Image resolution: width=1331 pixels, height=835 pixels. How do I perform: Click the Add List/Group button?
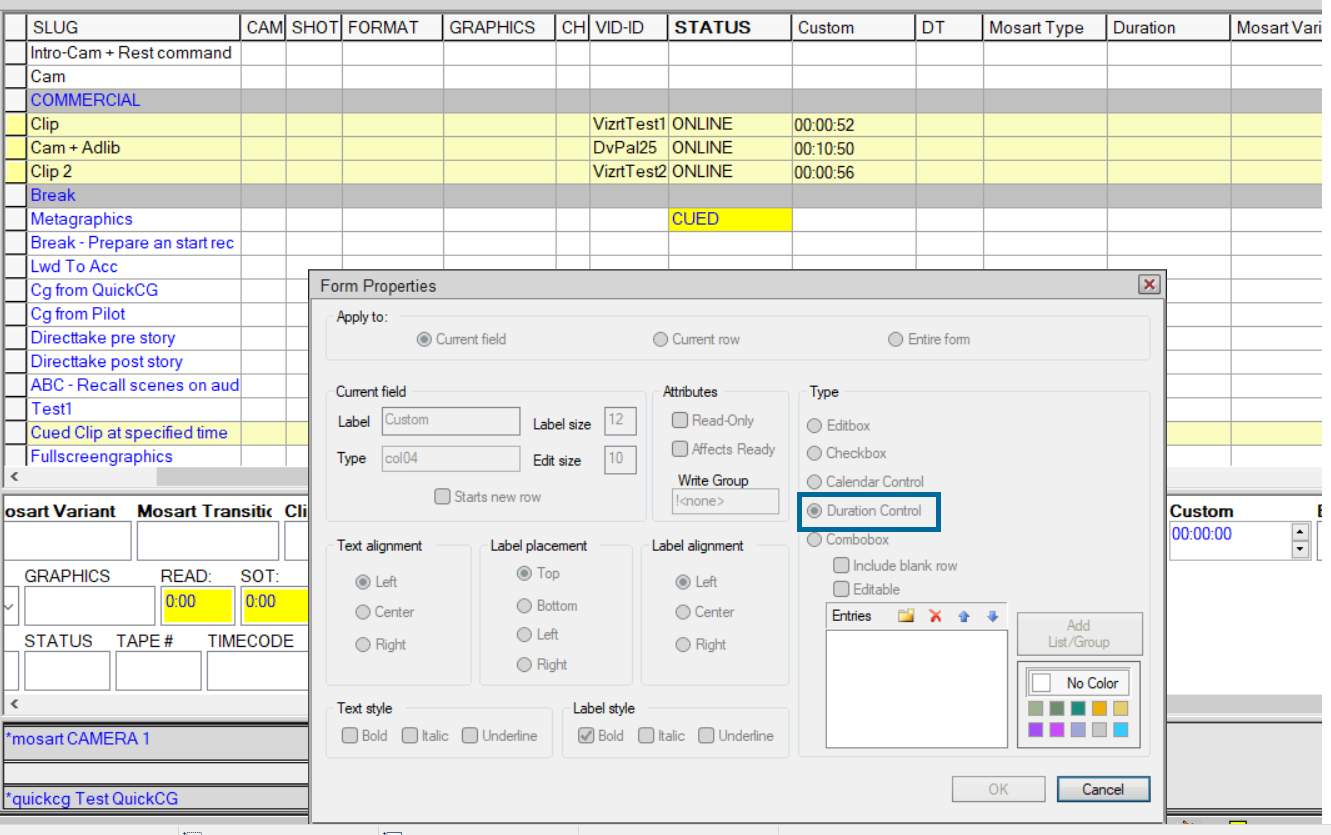coord(1079,633)
